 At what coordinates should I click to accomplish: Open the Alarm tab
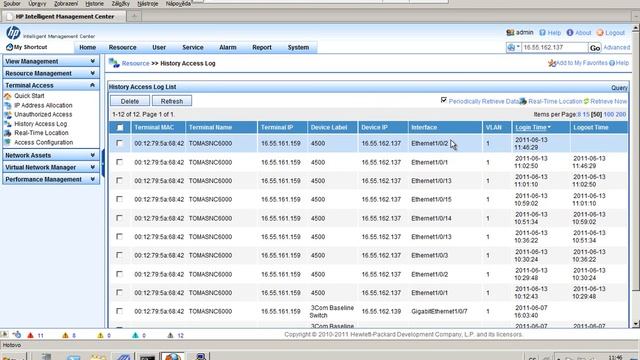point(228,47)
